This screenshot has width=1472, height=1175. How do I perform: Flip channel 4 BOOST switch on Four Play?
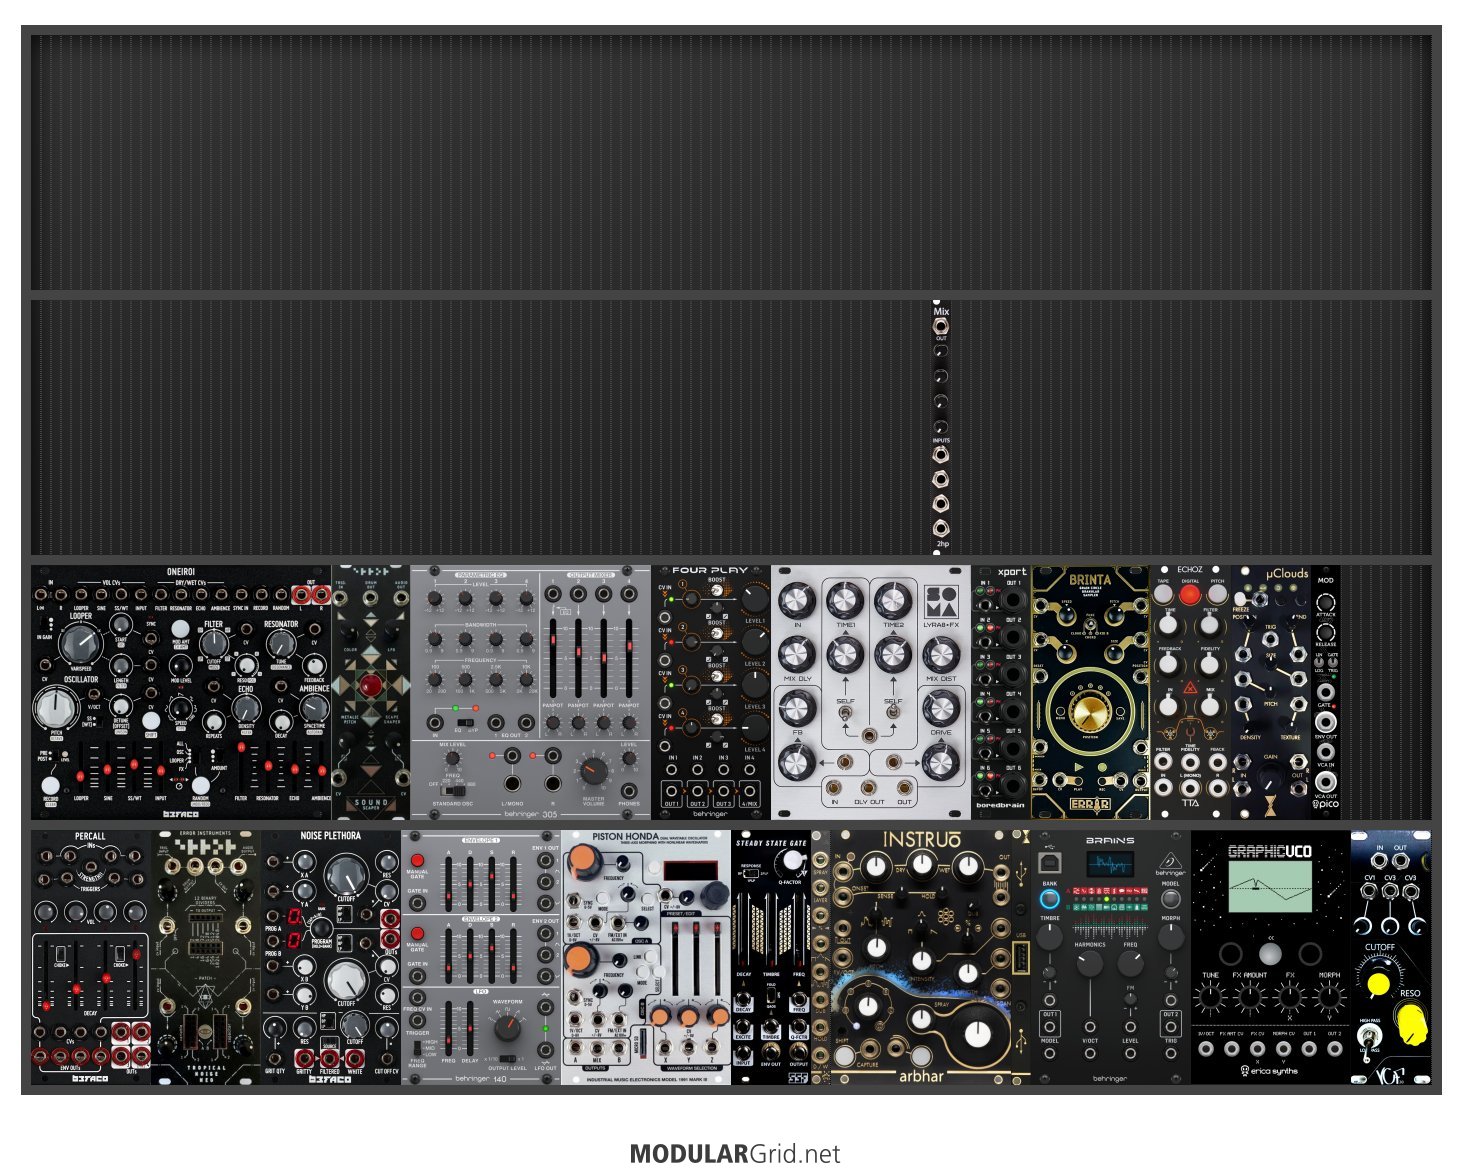pos(717,721)
